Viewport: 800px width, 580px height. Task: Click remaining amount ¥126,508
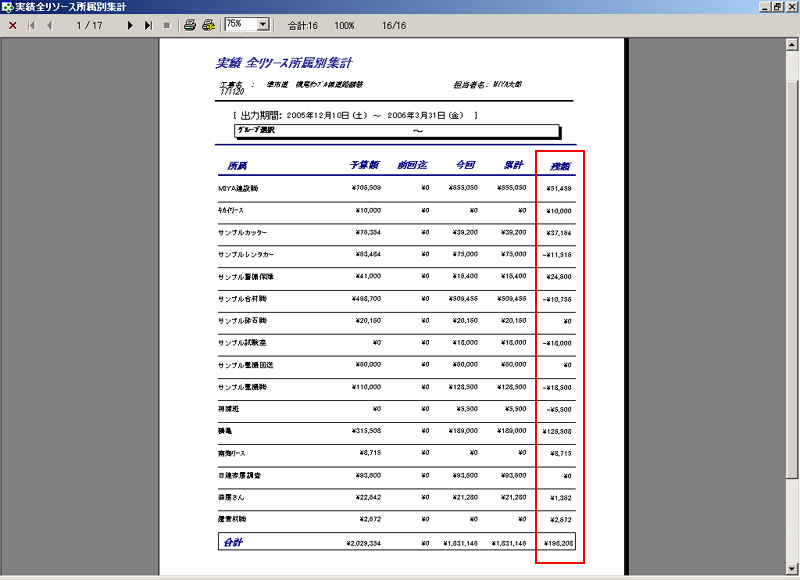coord(557,432)
